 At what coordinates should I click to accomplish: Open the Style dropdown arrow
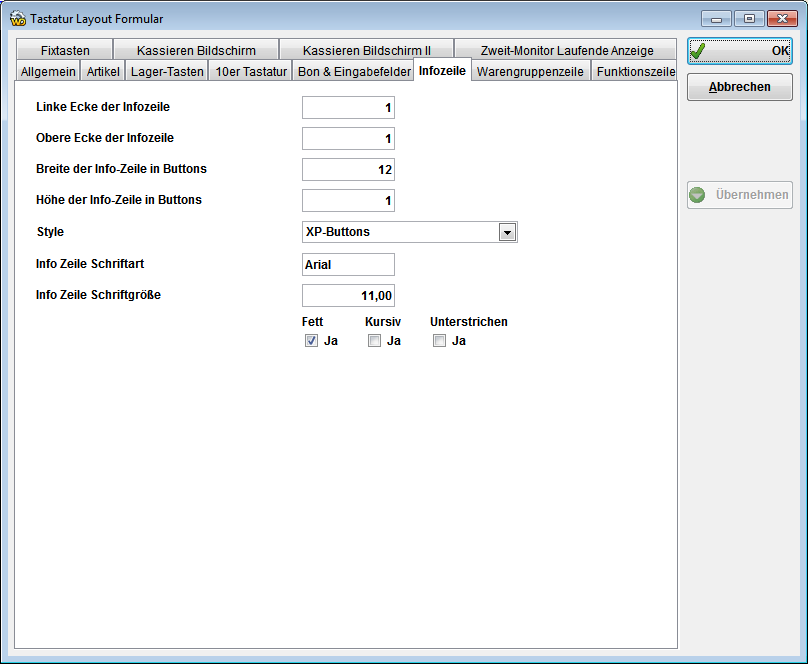(x=508, y=232)
